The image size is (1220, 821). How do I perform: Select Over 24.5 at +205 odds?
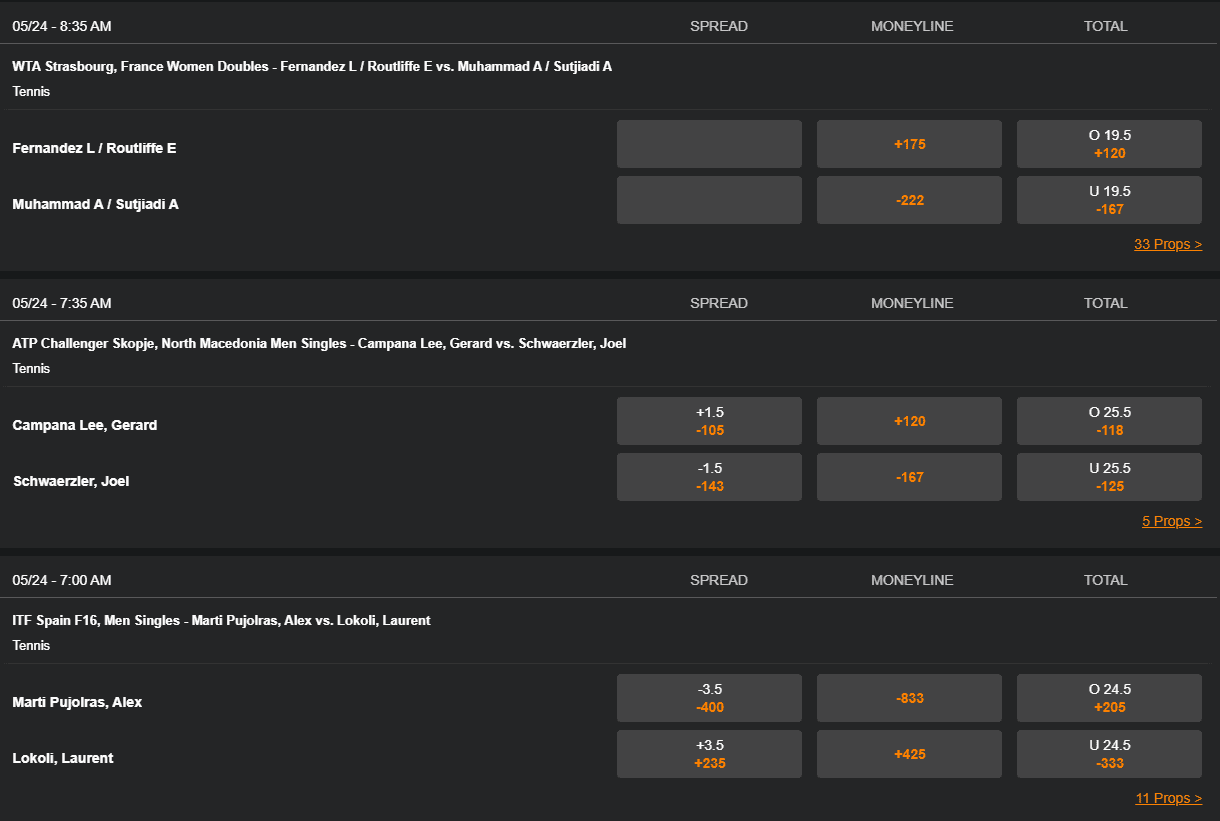[x=1109, y=697]
